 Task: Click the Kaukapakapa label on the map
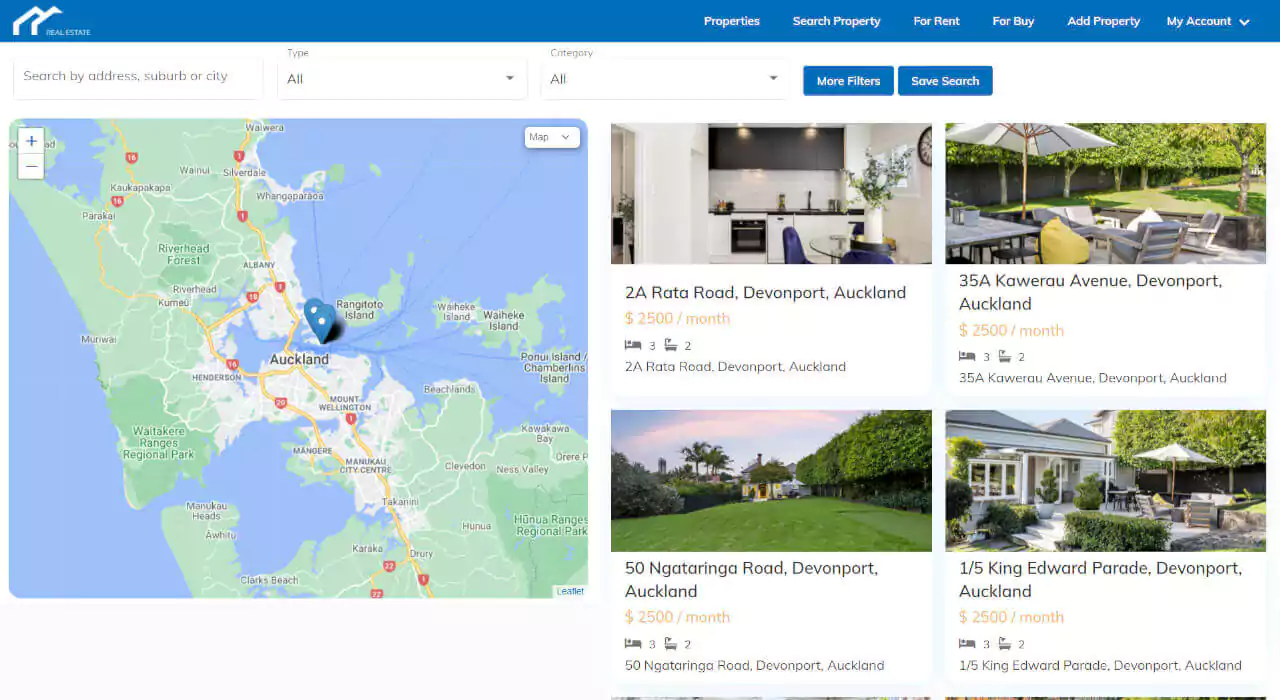[x=141, y=188]
